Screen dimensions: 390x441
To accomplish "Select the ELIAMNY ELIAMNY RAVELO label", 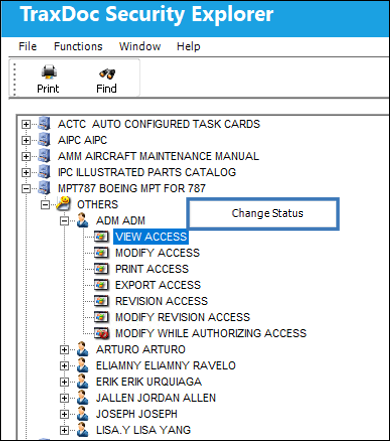I will 166,366.
